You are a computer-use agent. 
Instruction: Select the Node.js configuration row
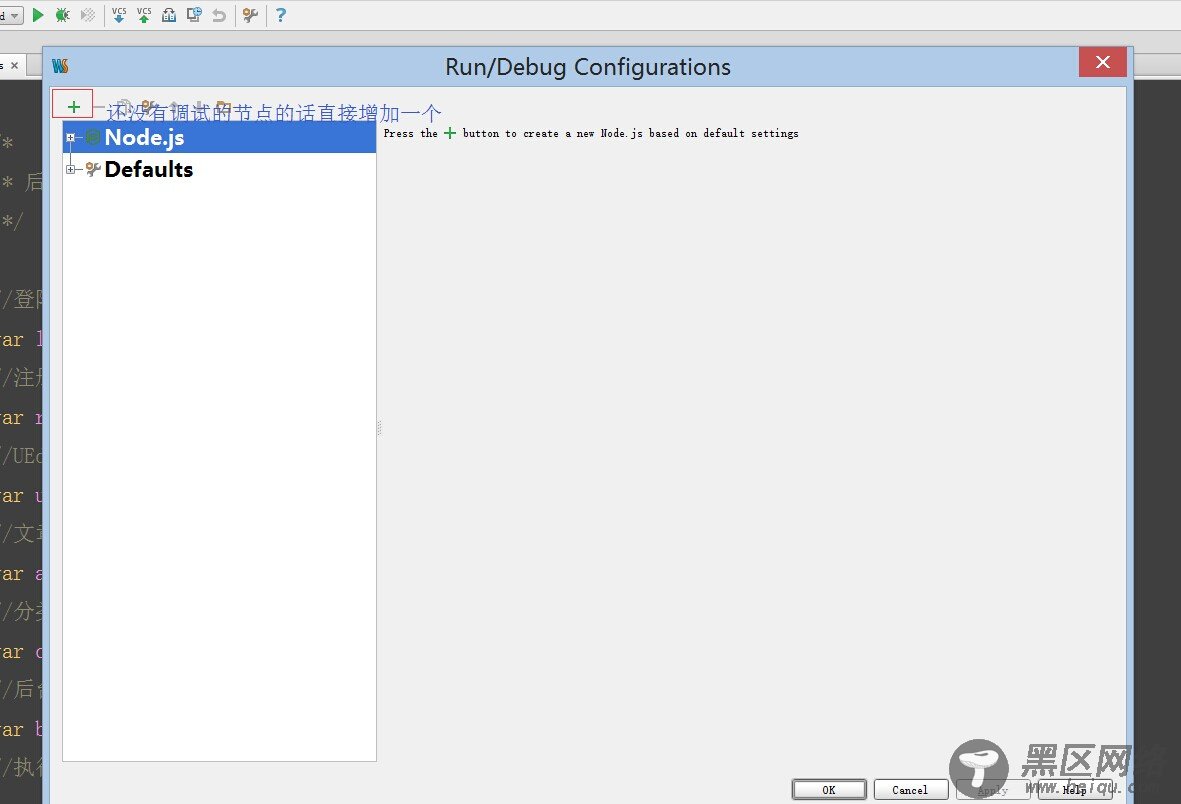click(x=219, y=137)
